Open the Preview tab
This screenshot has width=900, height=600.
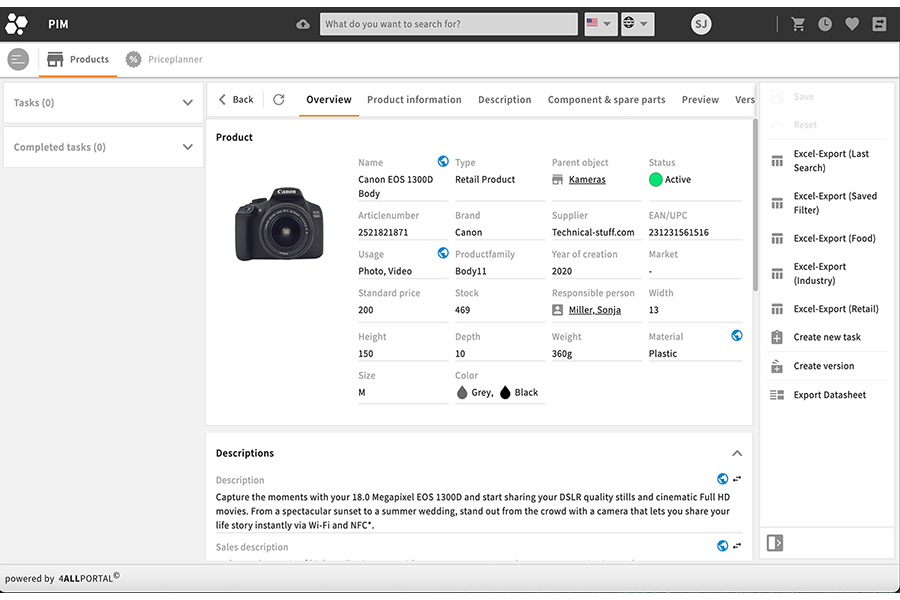point(700,100)
